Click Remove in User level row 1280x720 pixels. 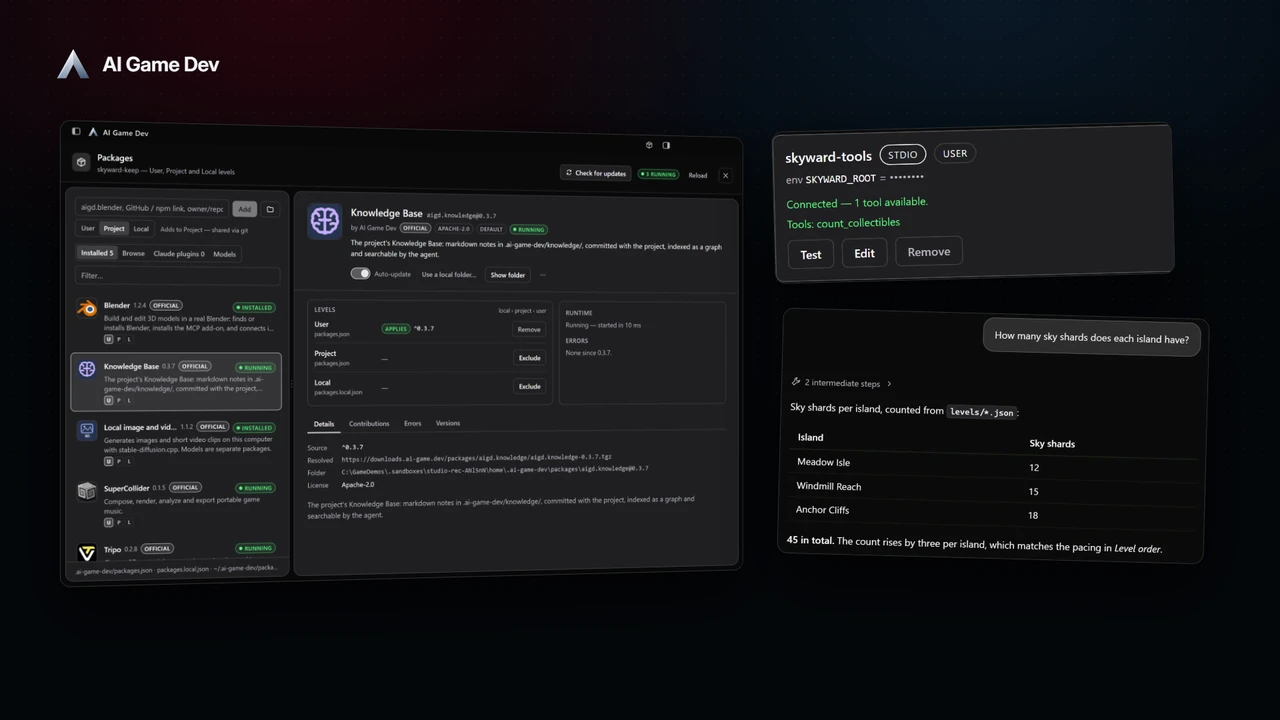[x=529, y=329]
